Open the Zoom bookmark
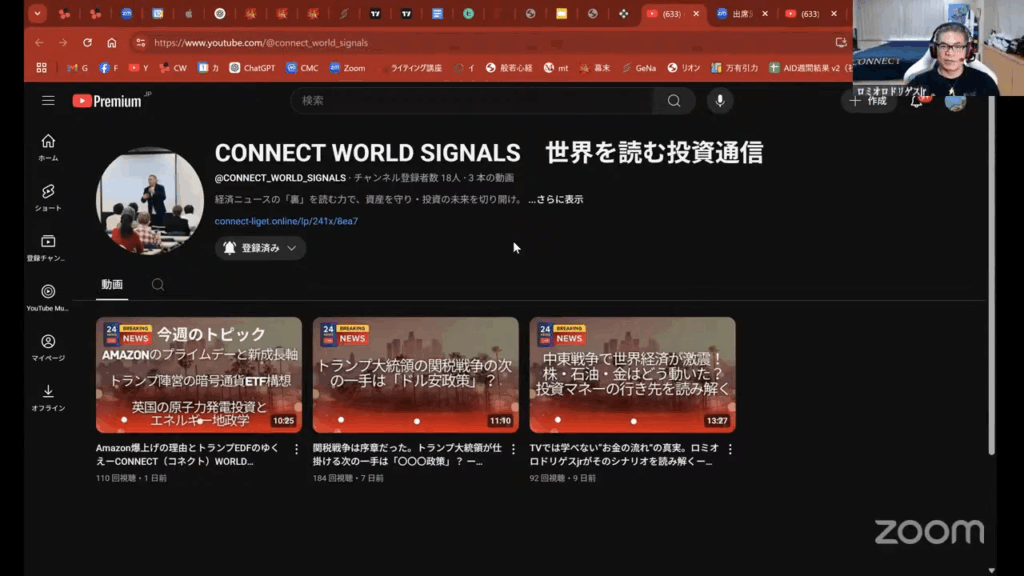The height and width of the screenshot is (576, 1024). click(x=347, y=68)
